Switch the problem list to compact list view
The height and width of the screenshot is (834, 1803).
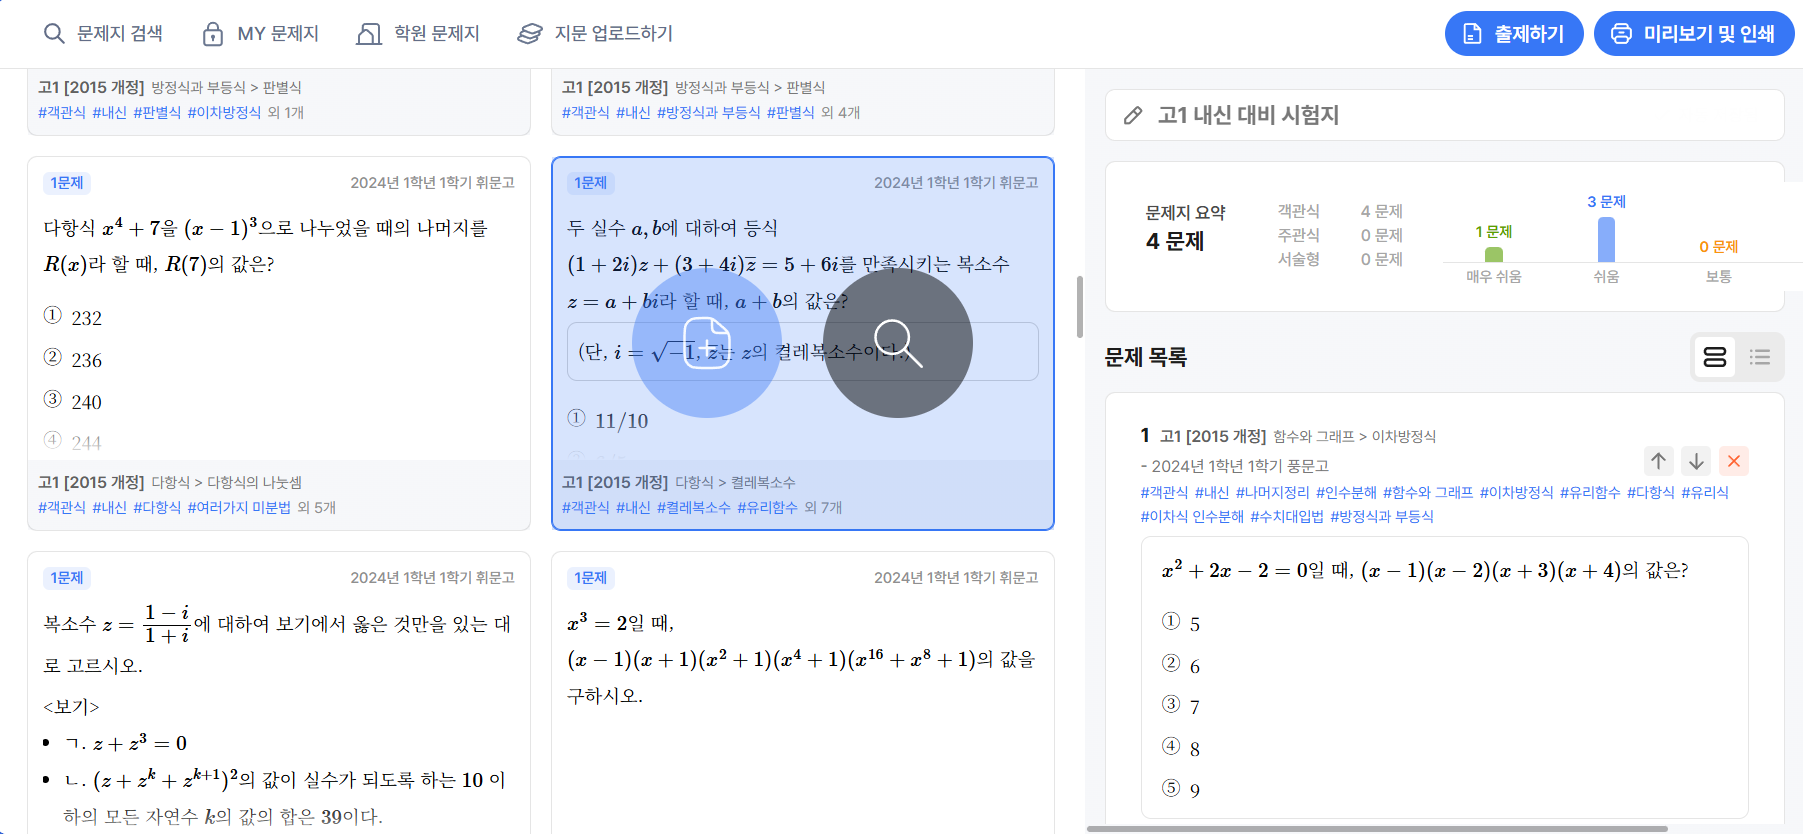tap(1760, 357)
